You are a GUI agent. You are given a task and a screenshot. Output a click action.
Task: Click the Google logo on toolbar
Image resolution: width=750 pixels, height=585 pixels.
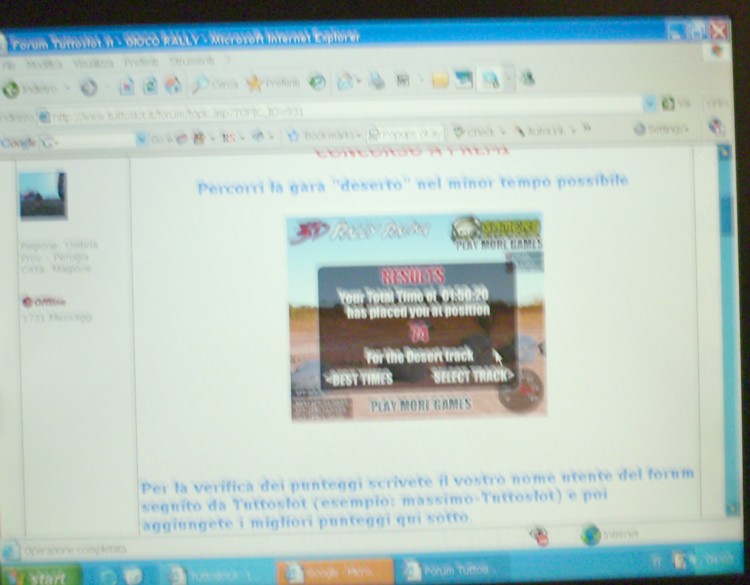pyautogui.click(x=18, y=143)
